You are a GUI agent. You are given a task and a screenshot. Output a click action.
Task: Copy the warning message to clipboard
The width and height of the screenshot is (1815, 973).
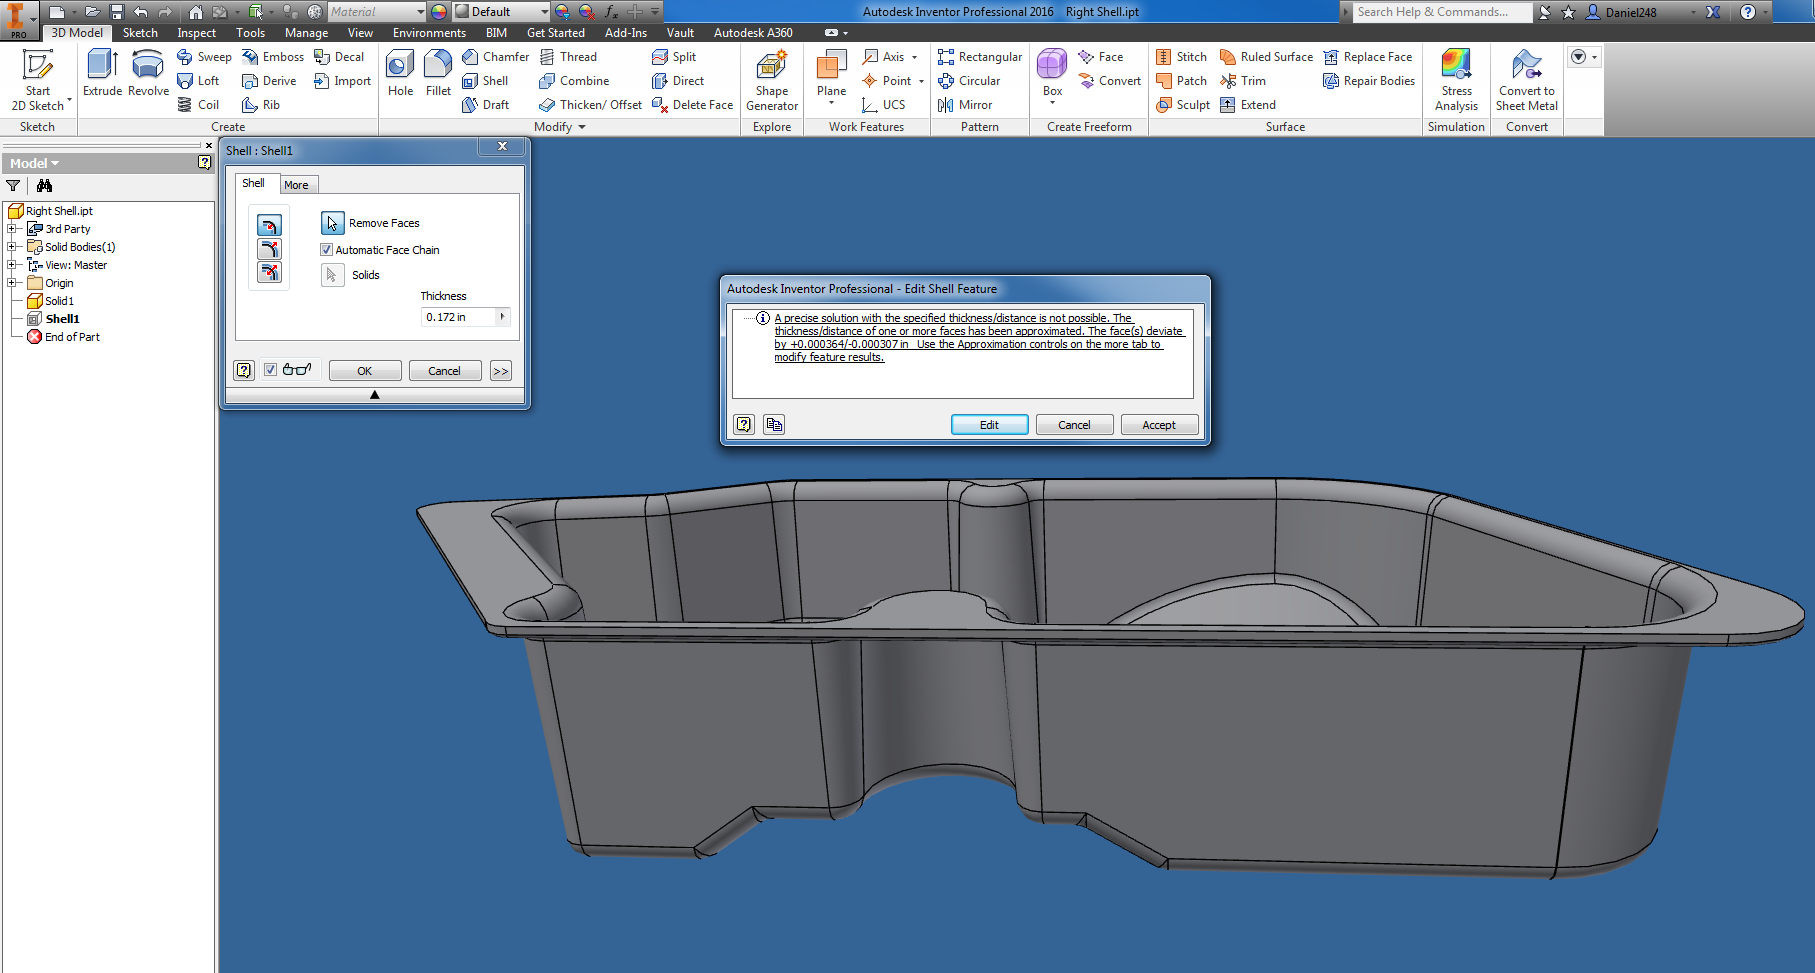pyautogui.click(x=774, y=424)
